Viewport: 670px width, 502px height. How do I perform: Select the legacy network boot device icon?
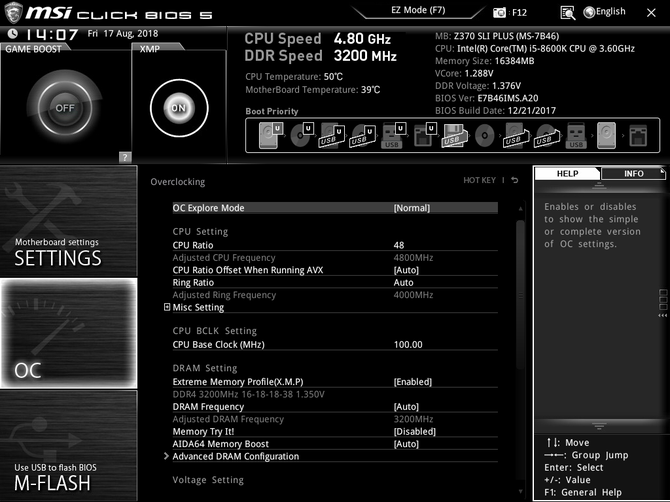[638, 135]
